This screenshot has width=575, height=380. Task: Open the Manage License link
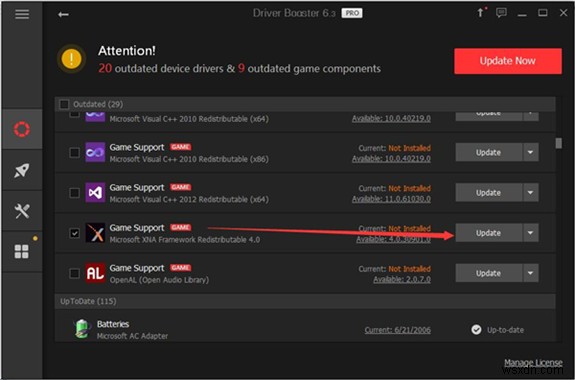pyautogui.click(x=533, y=363)
